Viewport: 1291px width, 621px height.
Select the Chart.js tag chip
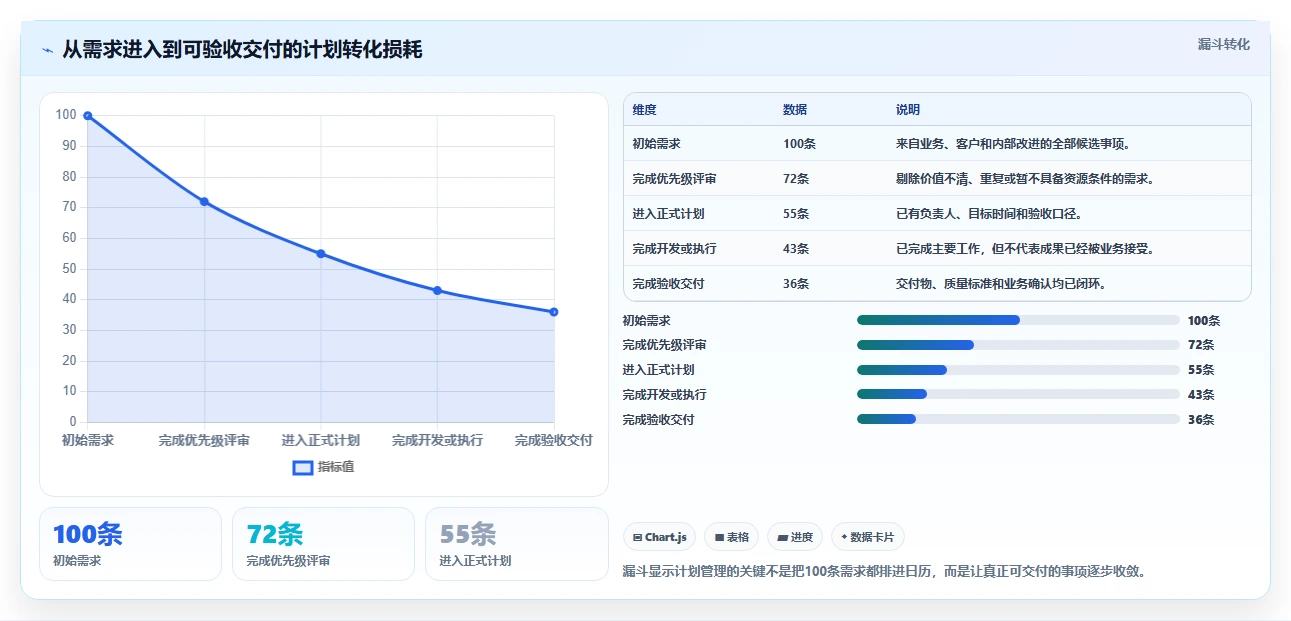[660, 537]
